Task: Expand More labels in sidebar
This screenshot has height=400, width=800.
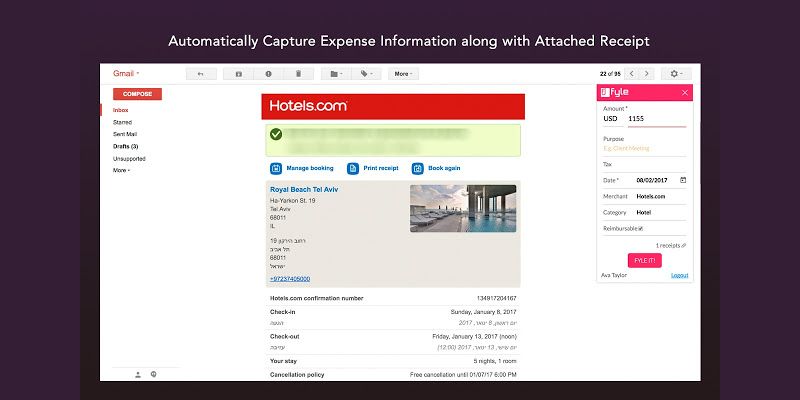Action: tap(121, 170)
